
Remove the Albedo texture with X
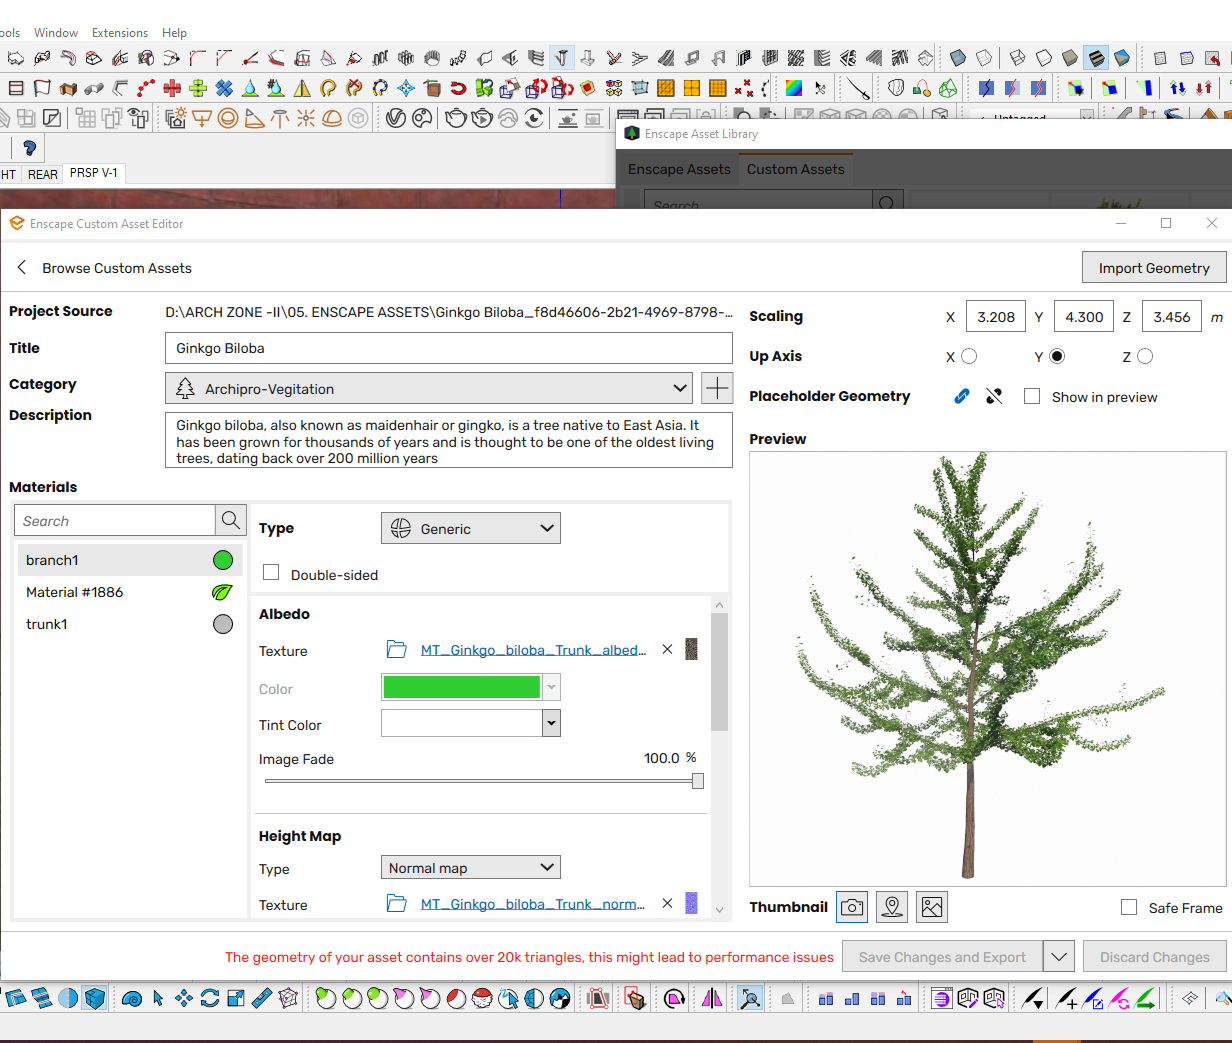tap(667, 649)
